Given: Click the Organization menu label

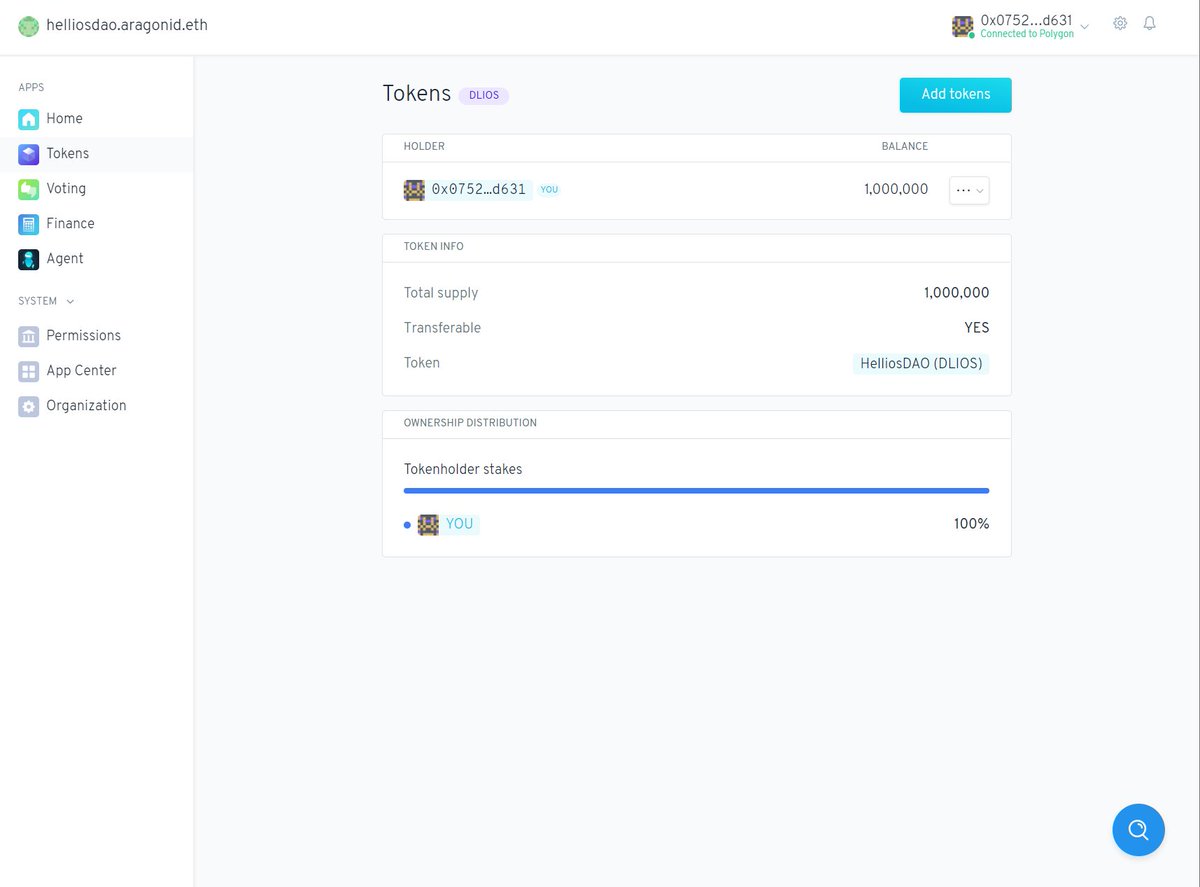Looking at the screenshot, I should click(x=86, y=406).
